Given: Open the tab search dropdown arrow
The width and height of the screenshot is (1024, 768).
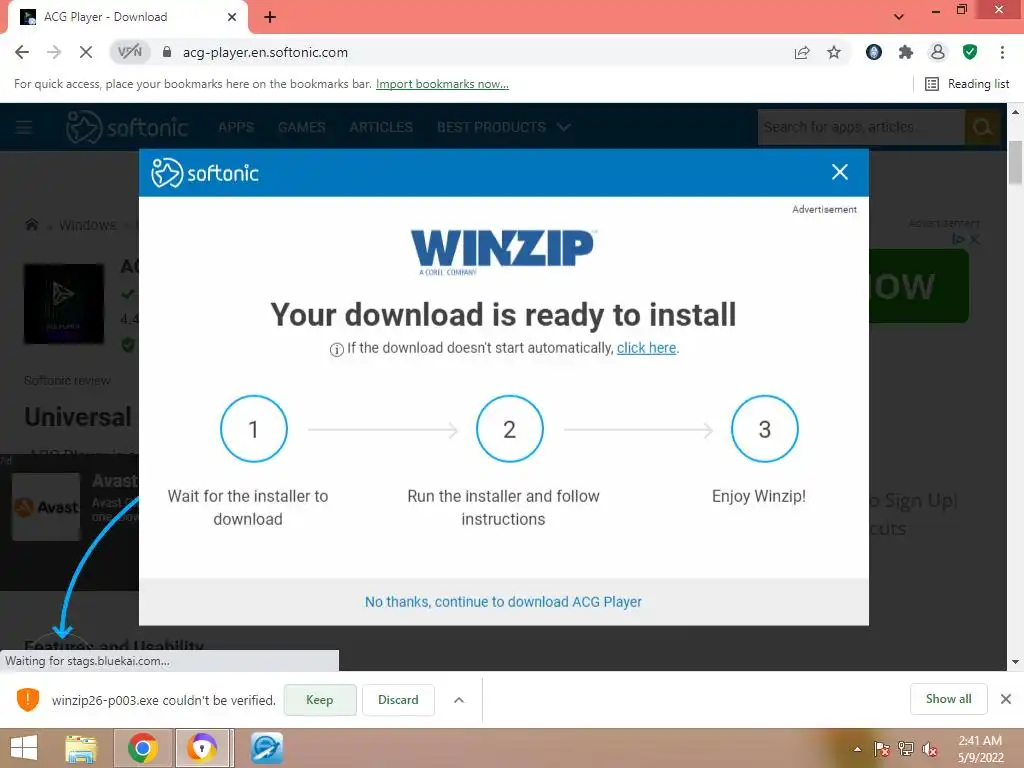Looking at the screenshot, I should click(899, 17).
